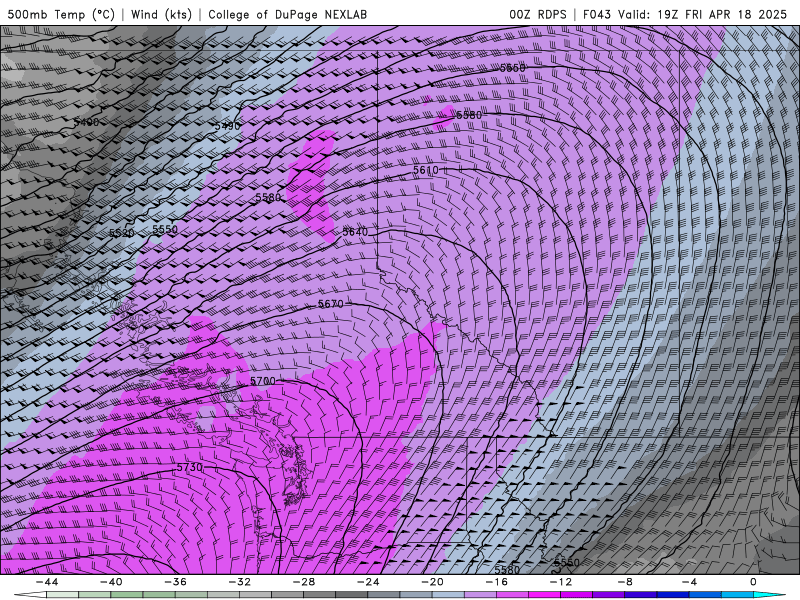Click the 5490 height contour label
This screenshot has width=800, height=600.
click(x=227, y=126)
